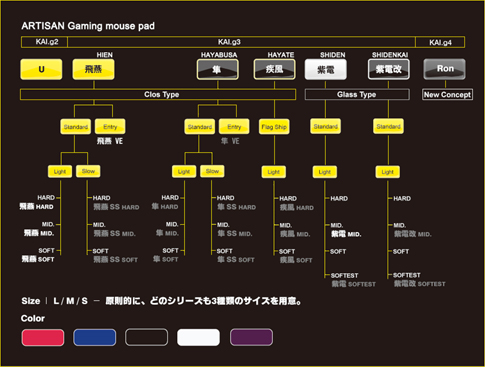Pick the white 紫電 series button
Screen dimensions: 485x367
coord(326,69)
